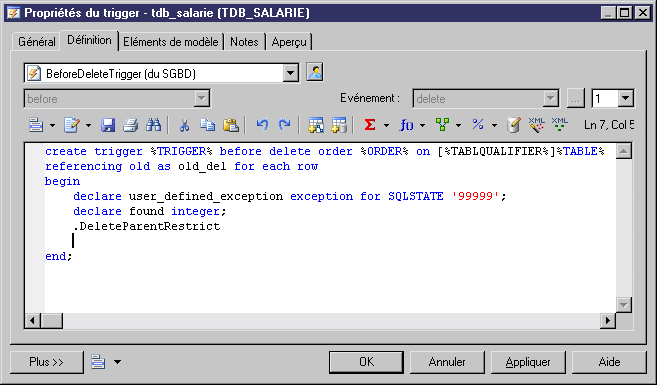
Task: Cut selection with the scissors icon
Action: point(184,125)
